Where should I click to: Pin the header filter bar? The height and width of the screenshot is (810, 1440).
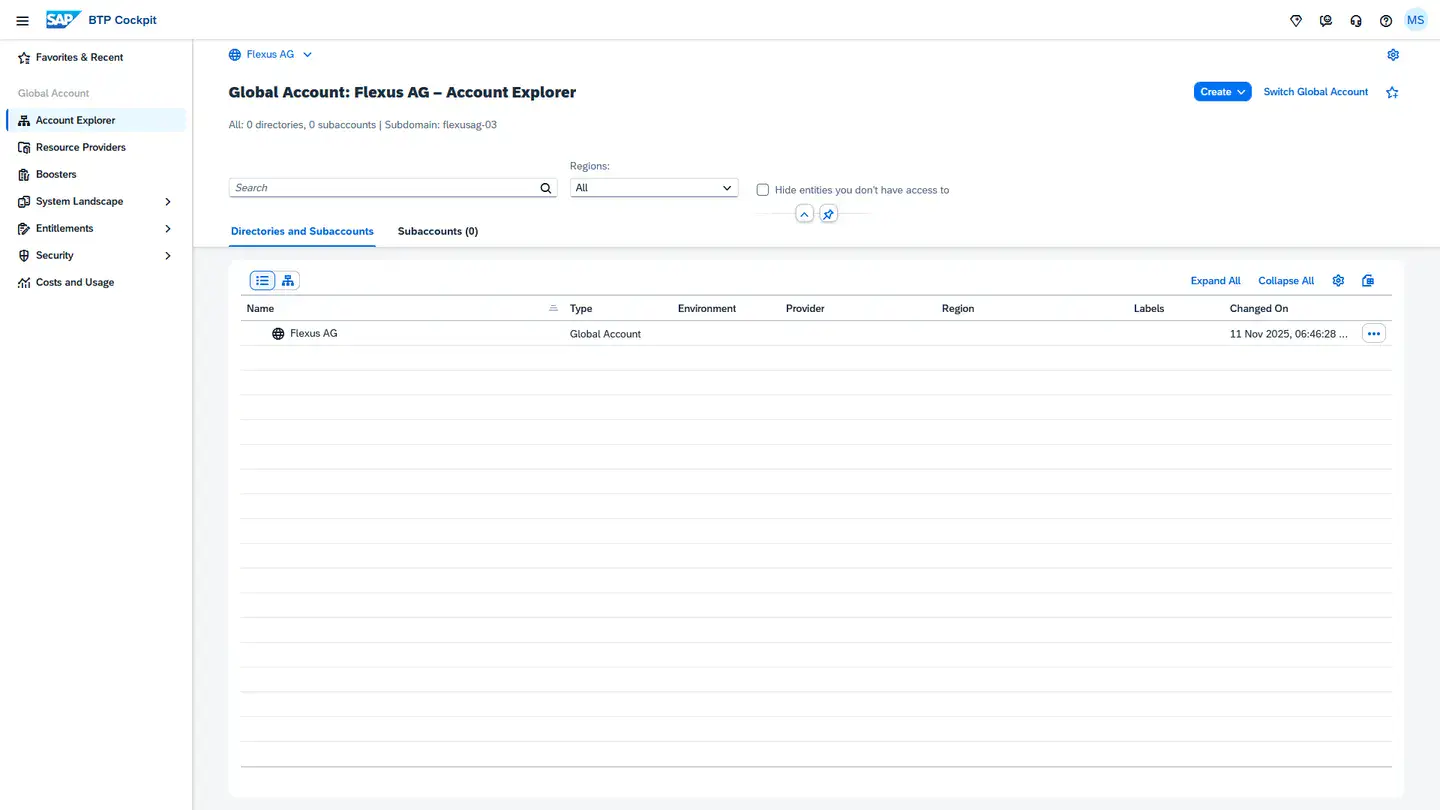pyautogui.click(x=828, y=214)
